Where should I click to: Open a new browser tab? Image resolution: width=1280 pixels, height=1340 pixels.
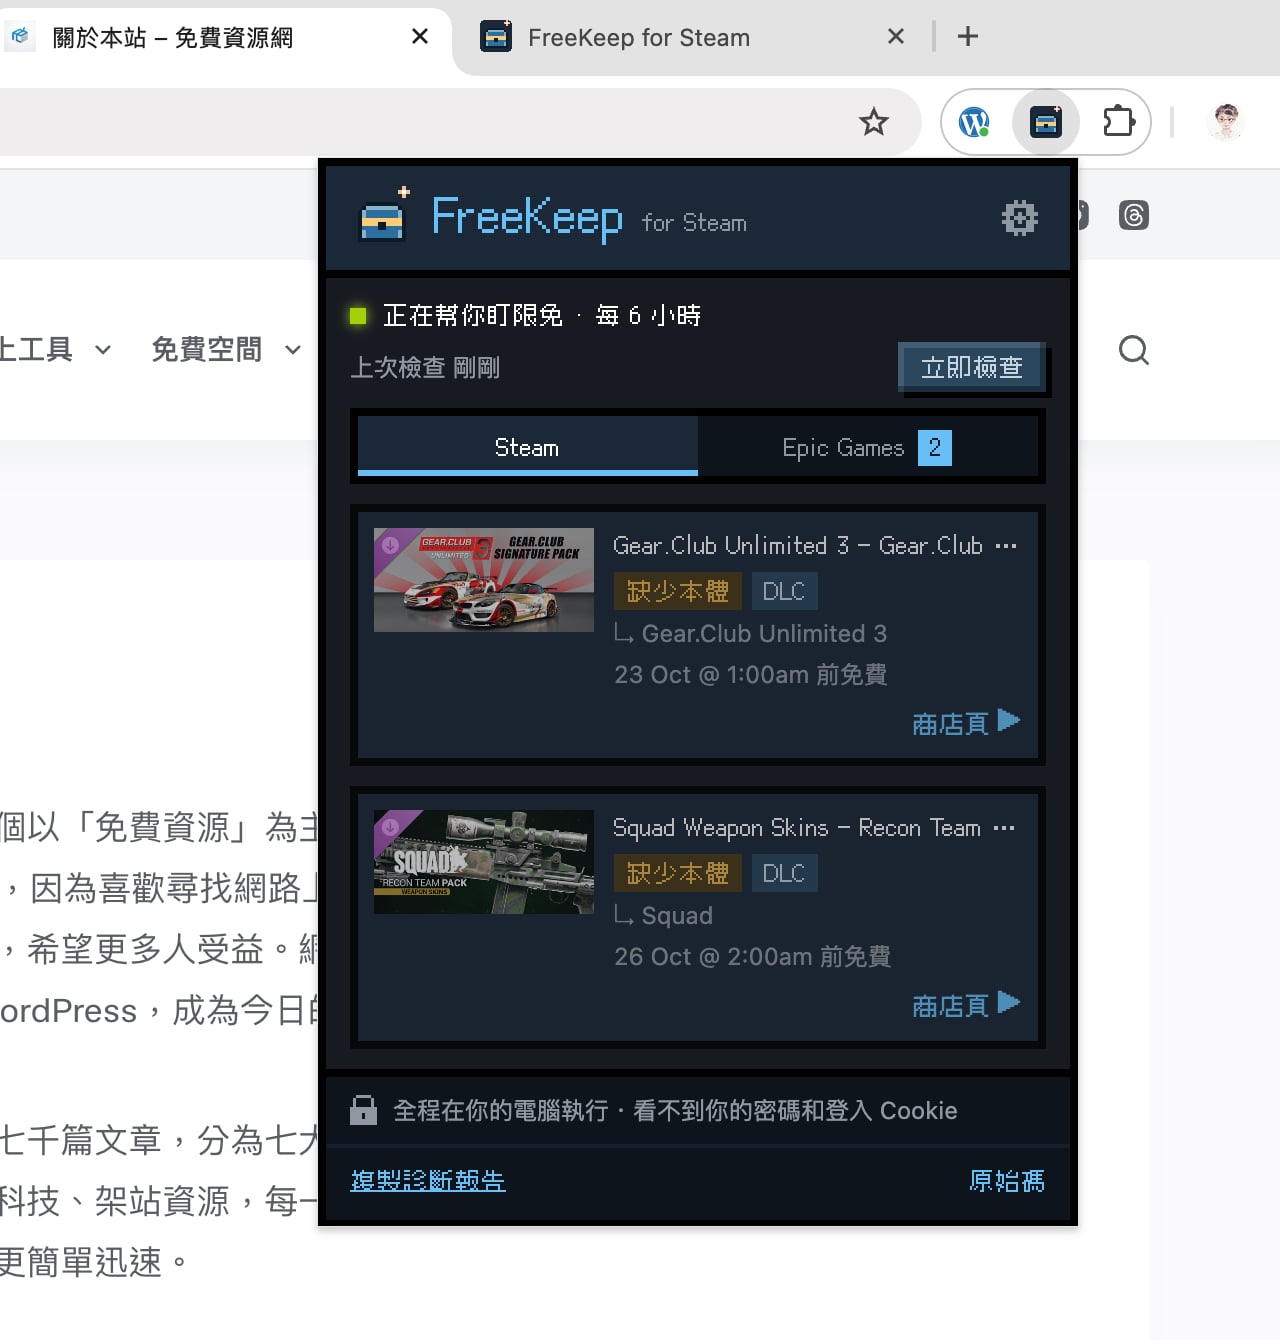point(968,37)
